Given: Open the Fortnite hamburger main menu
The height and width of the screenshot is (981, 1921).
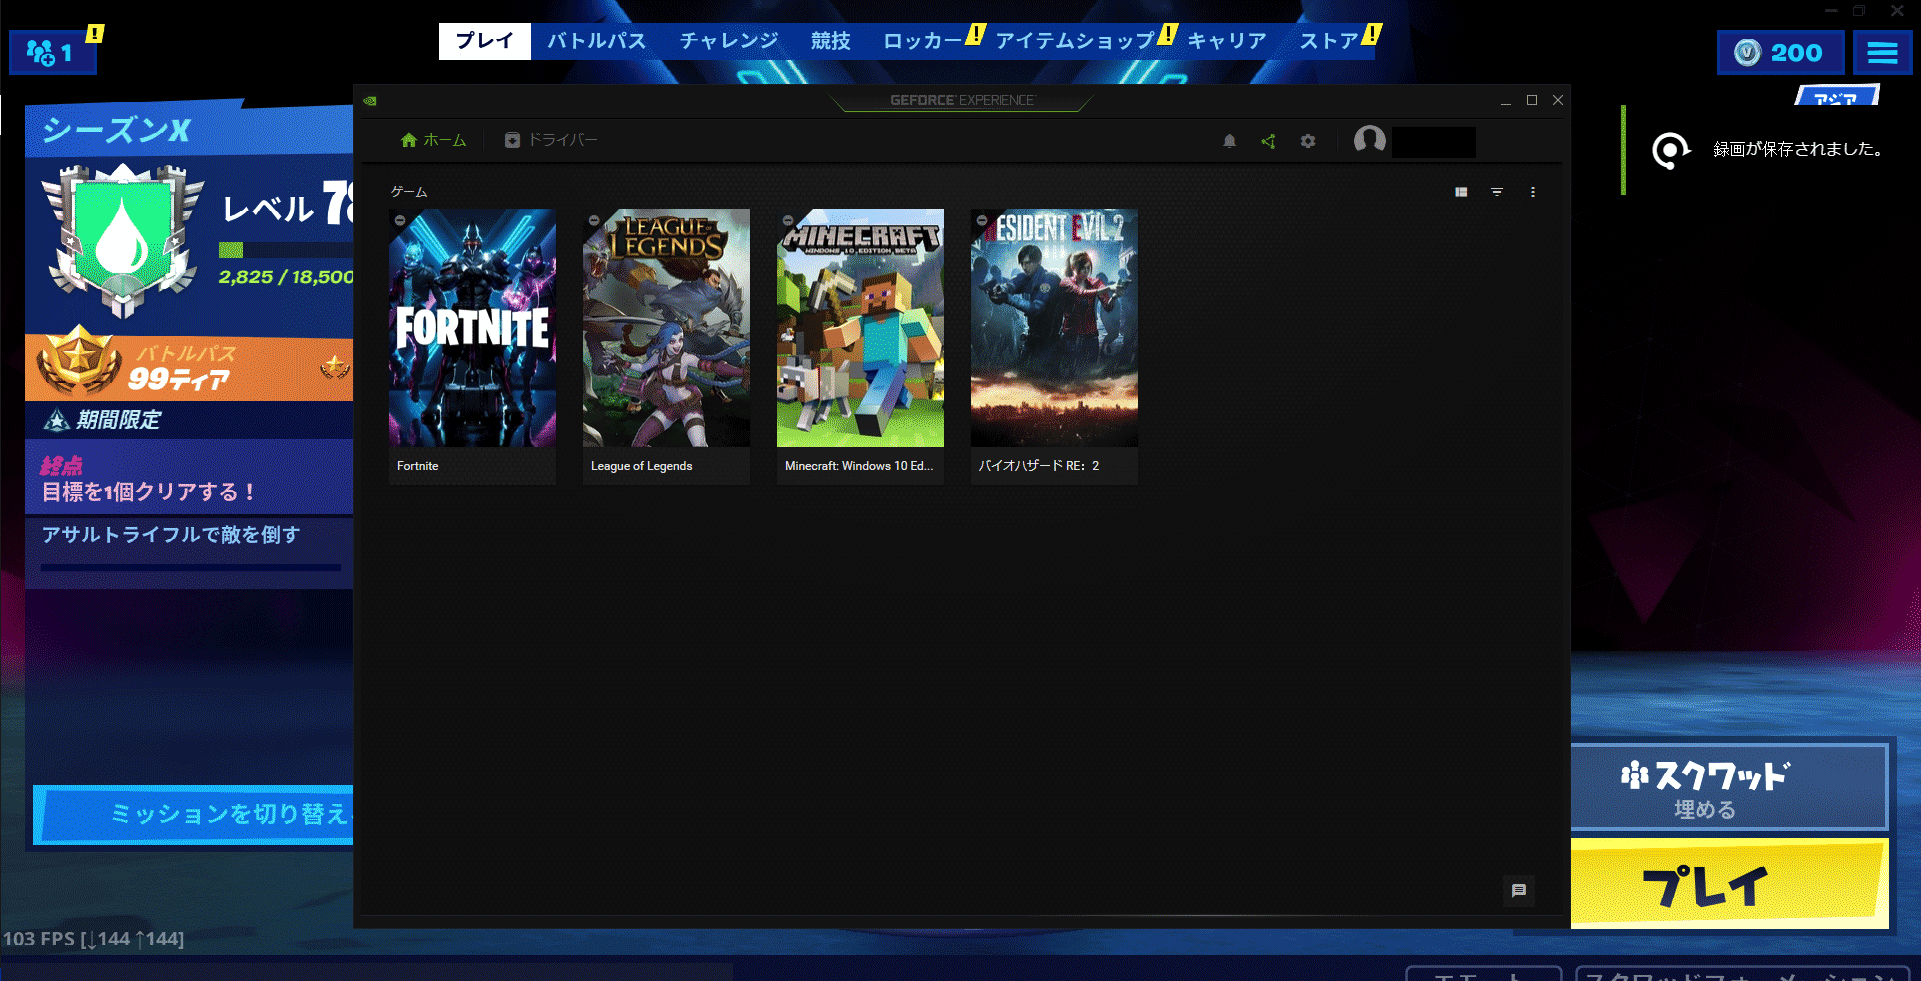Looking at the screenshot, I should coord(1882,52).
